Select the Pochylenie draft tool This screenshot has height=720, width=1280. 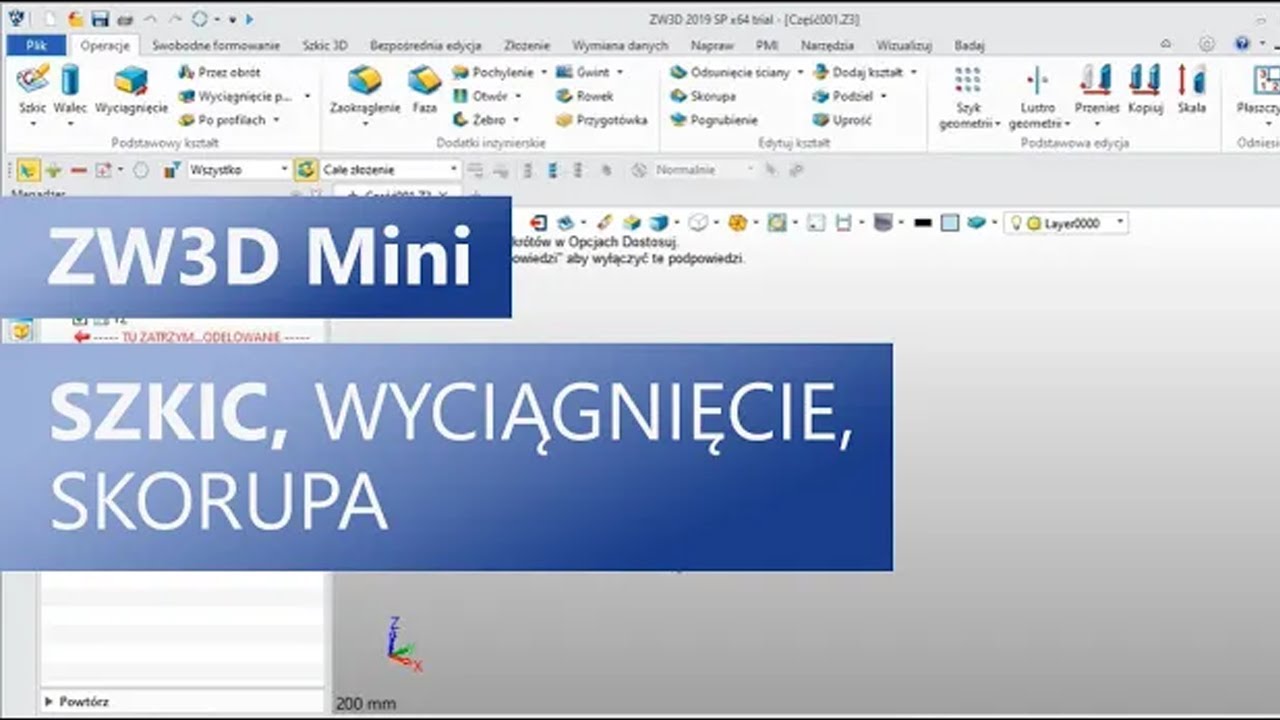pos(493,72)
